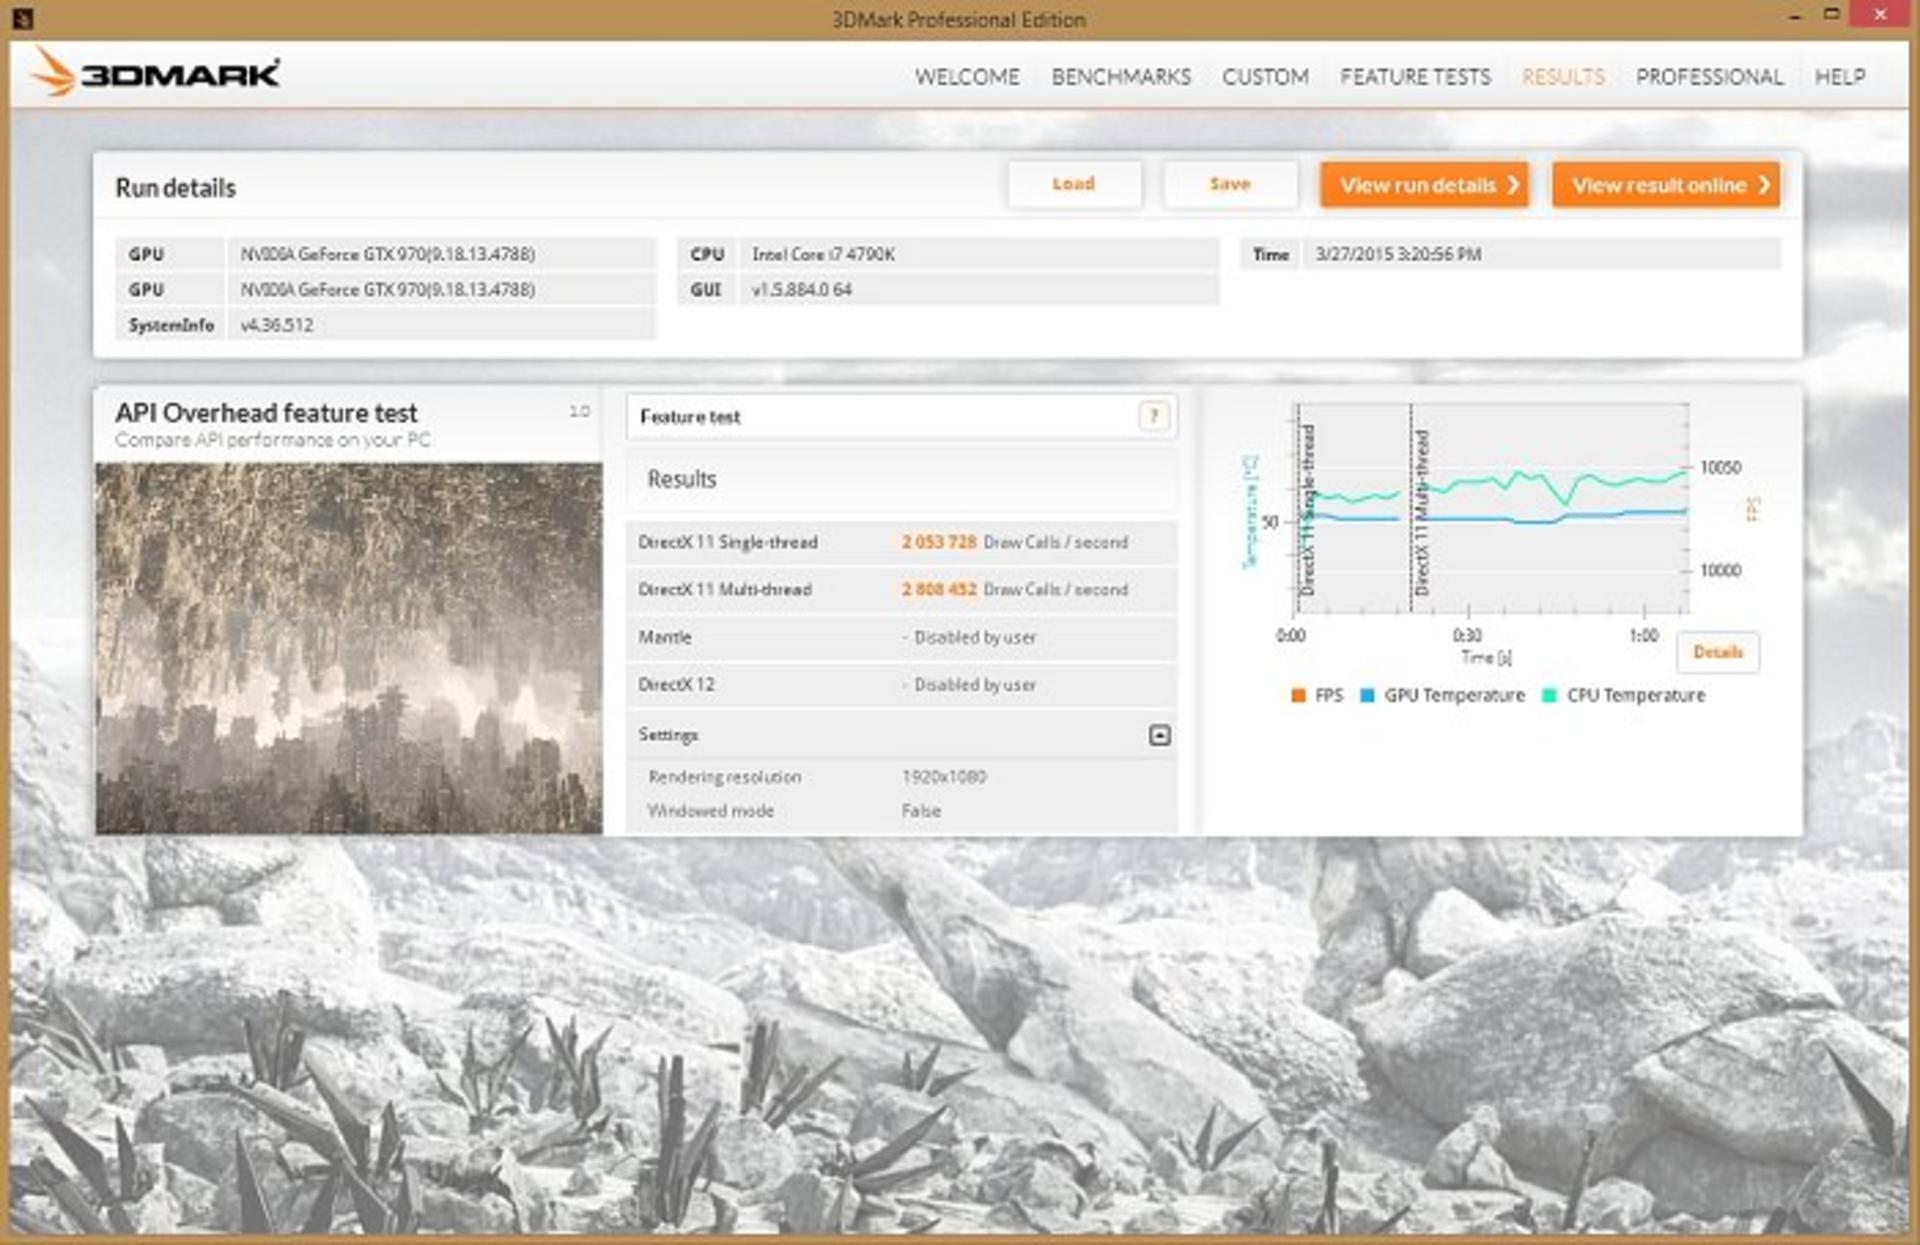The height and width of the screenshot is (1245, 1920).
Task: Click the Feature test header field
Action: (x=901, y=416)
